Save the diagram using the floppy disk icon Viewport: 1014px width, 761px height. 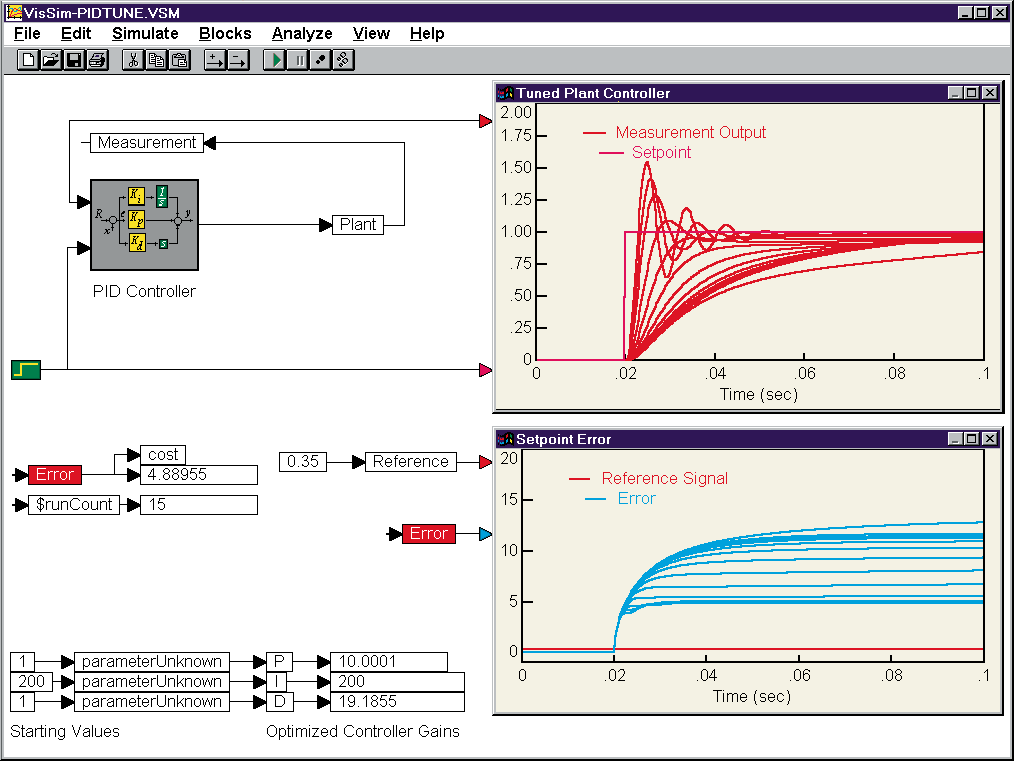74,60
